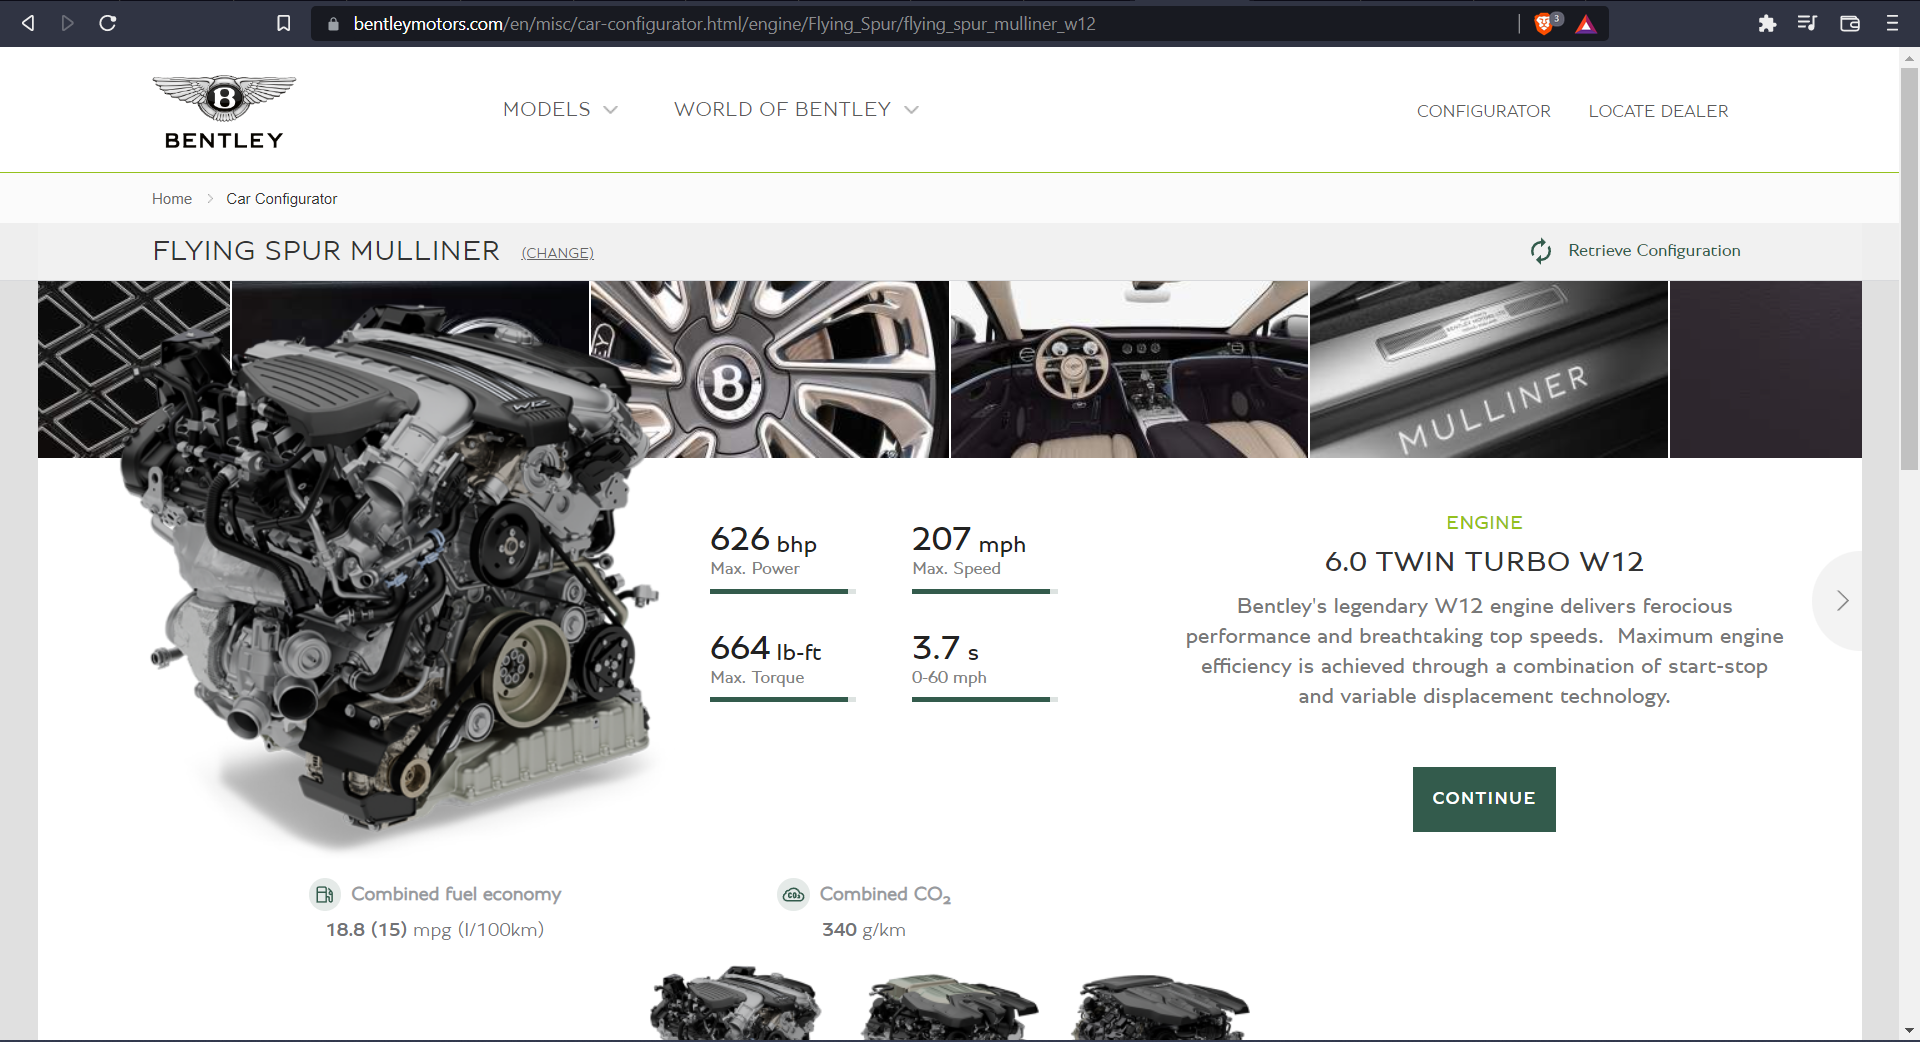Image resolution: width=1920 pixels, height=1042 pixels.
Task: Click the Home breadcrumb link
Action: click(x=171, y=198)
